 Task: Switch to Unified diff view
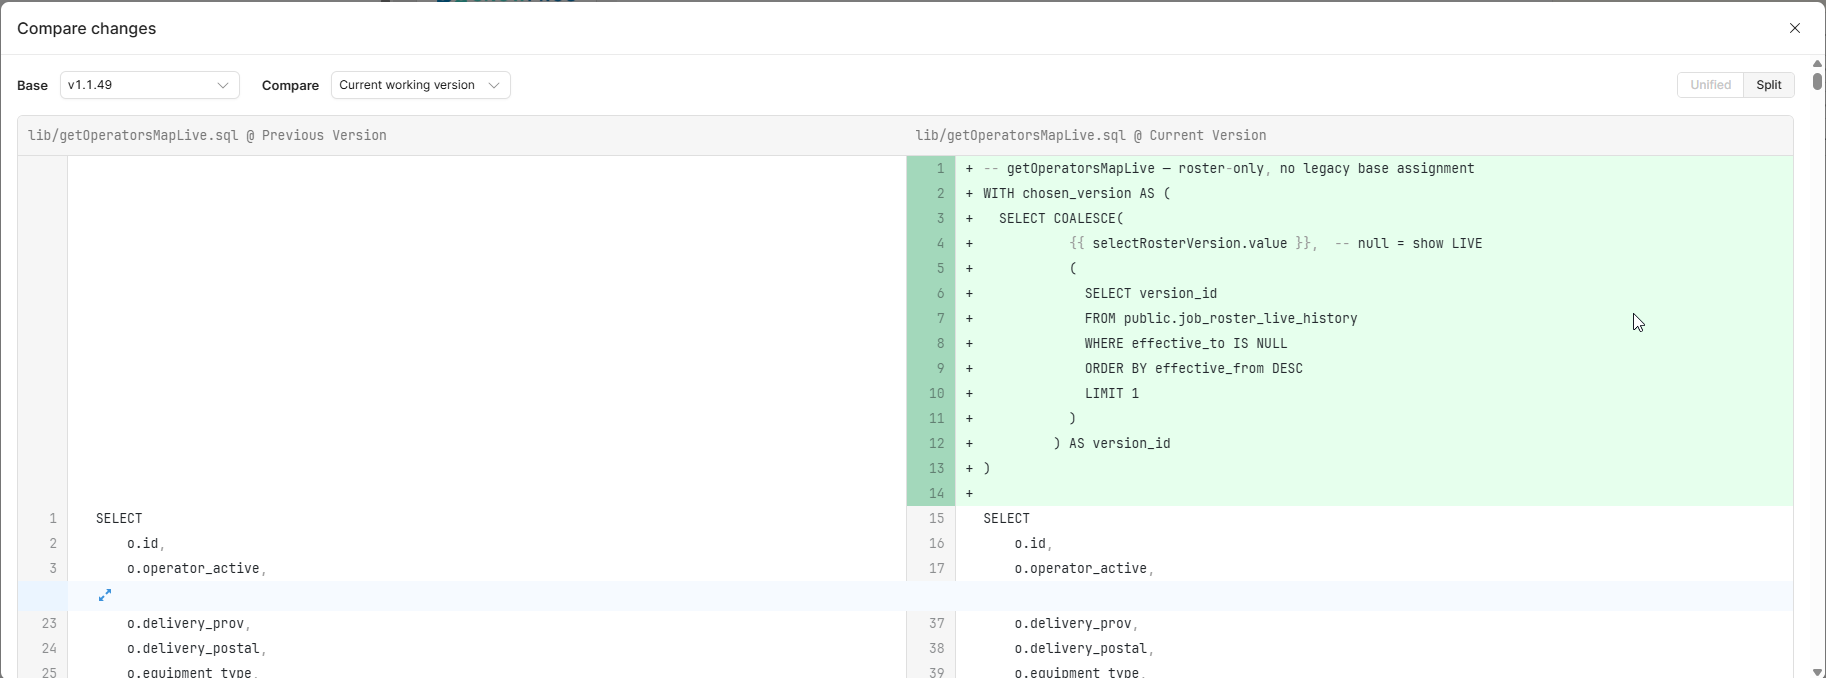pyautogui.click(x=1710, y=85)
